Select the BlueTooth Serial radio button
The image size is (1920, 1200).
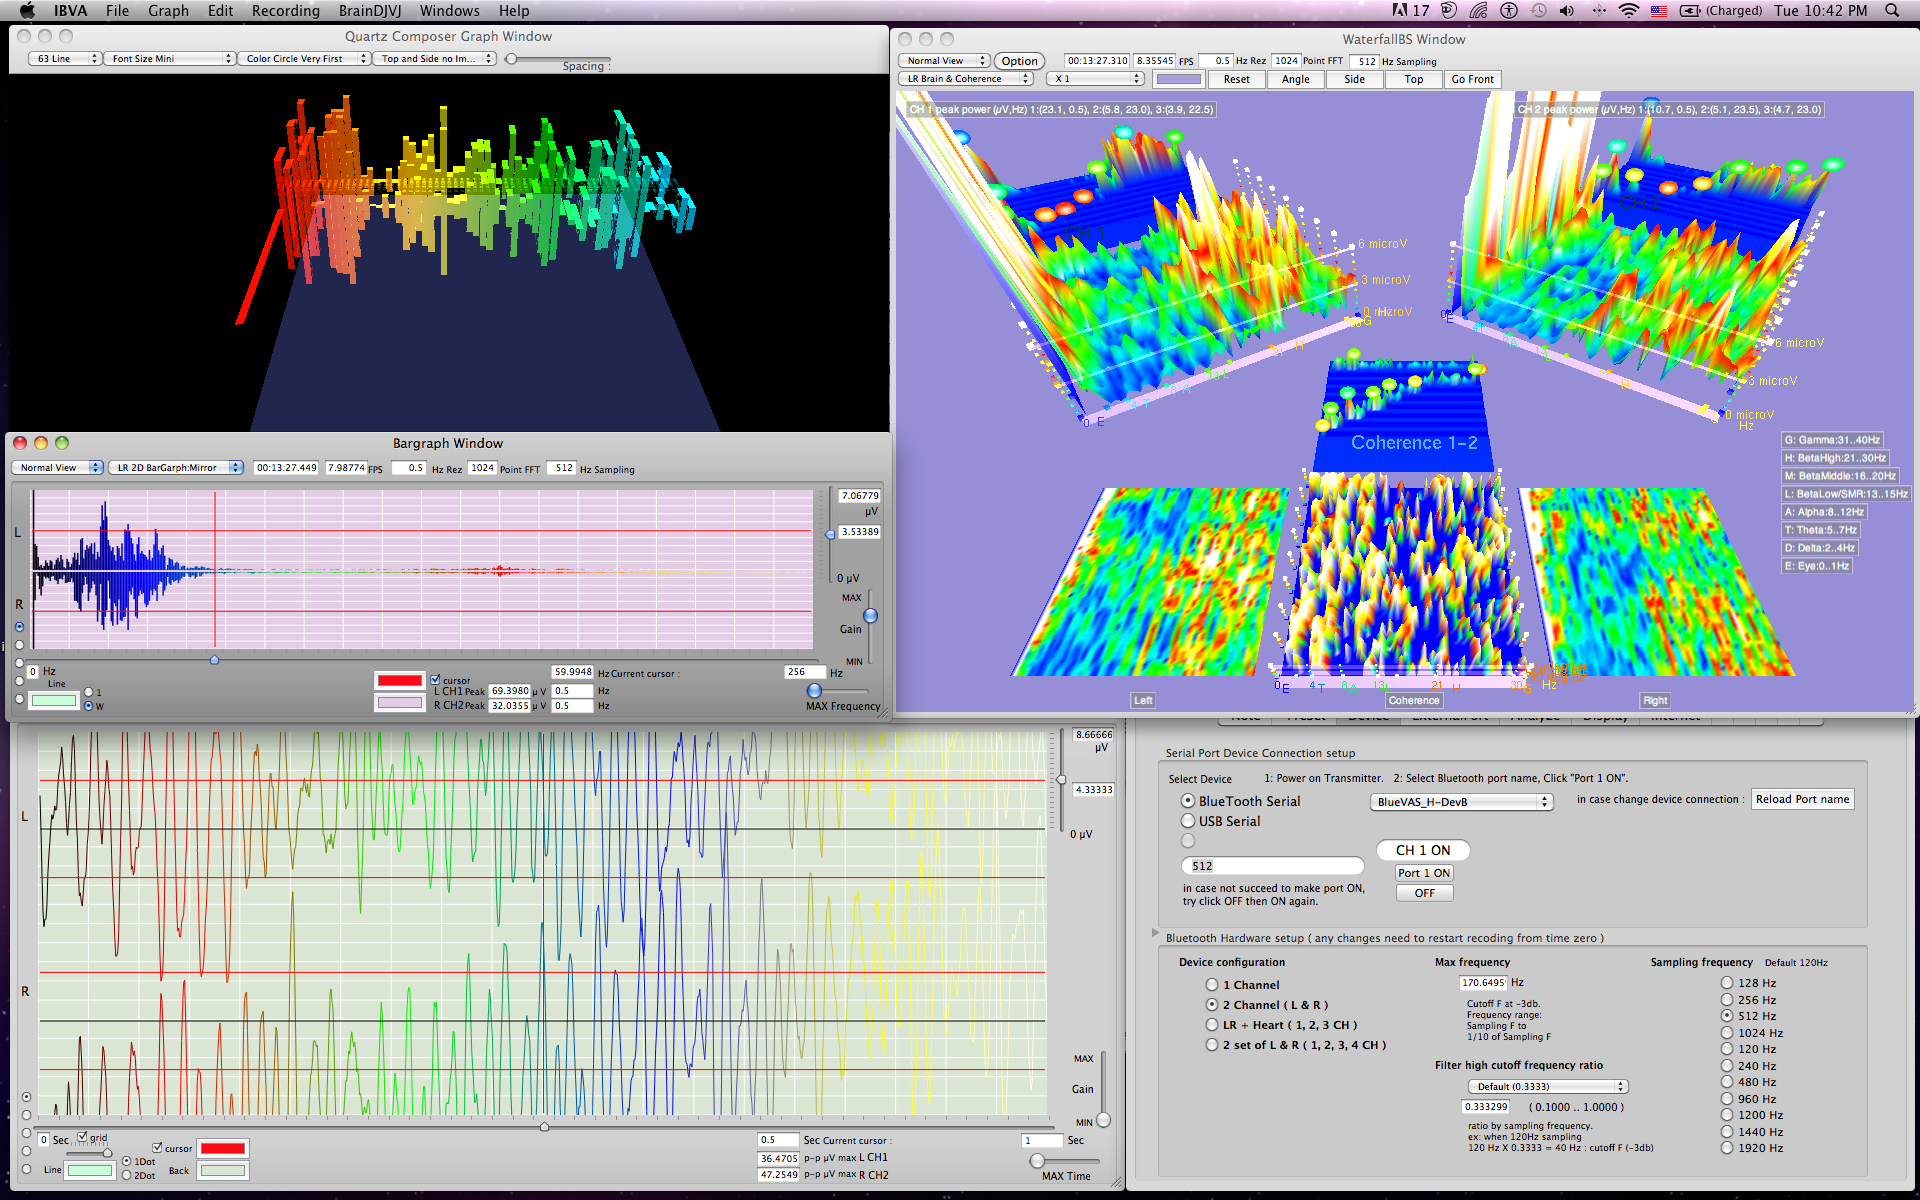[x=1188, y=801]
